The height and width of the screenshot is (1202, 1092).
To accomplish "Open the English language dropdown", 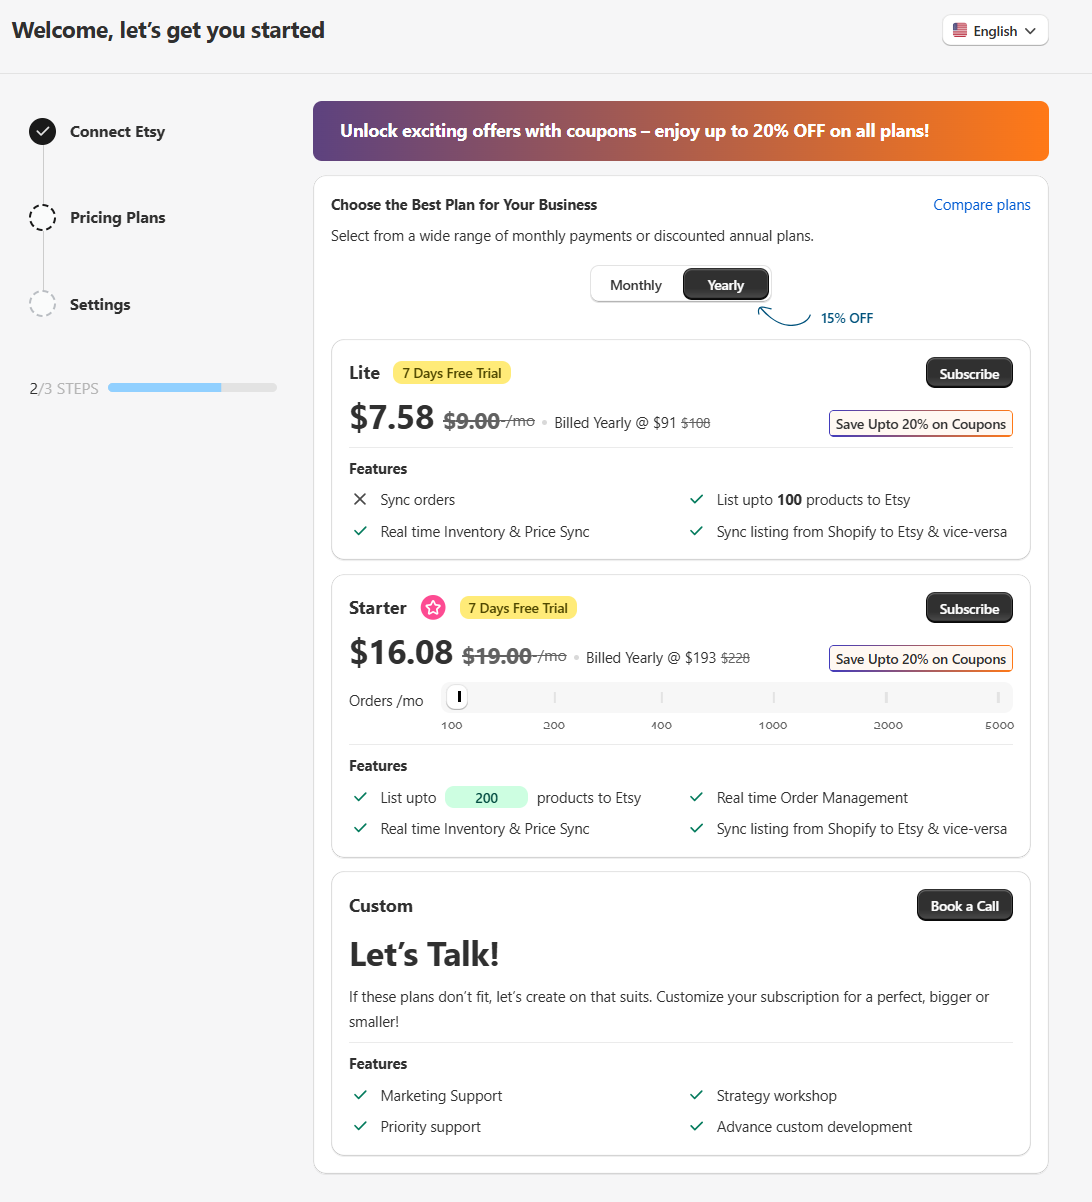I will pyautogui.click(x=995, y=30).
